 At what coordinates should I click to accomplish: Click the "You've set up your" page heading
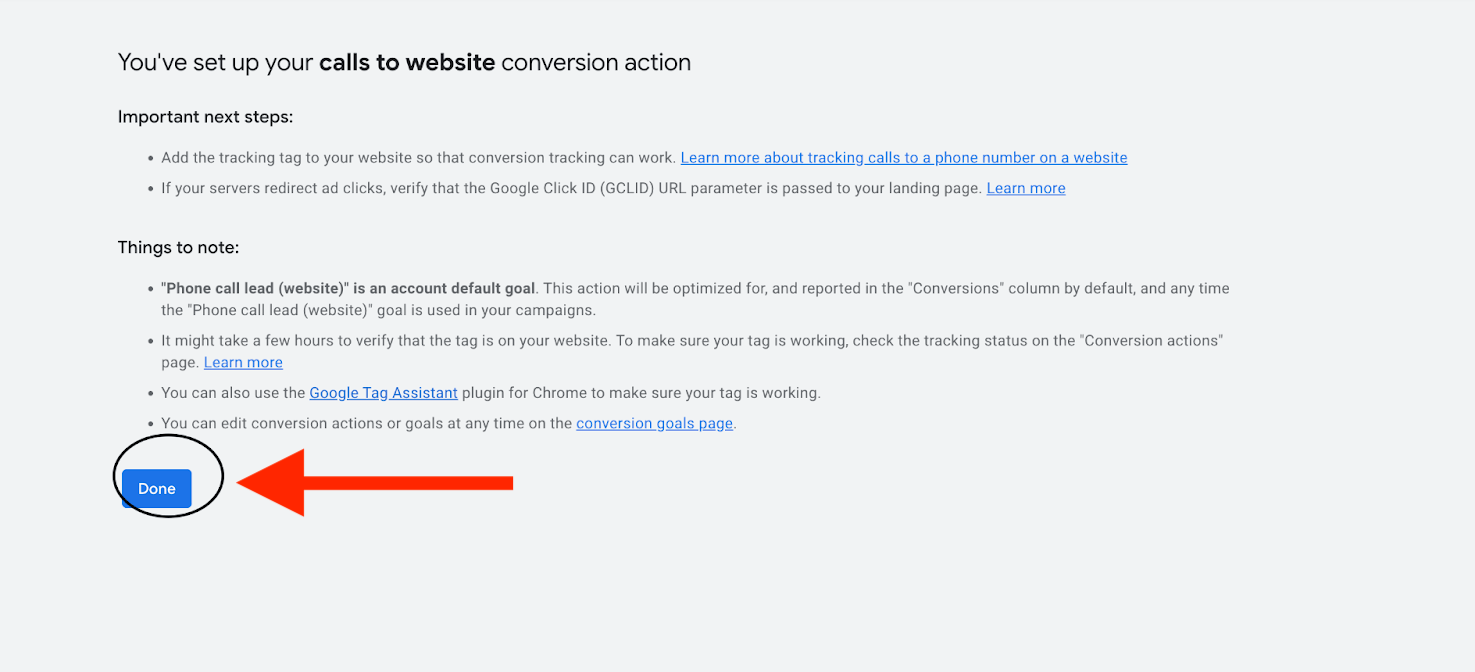(x=216, y=63)
